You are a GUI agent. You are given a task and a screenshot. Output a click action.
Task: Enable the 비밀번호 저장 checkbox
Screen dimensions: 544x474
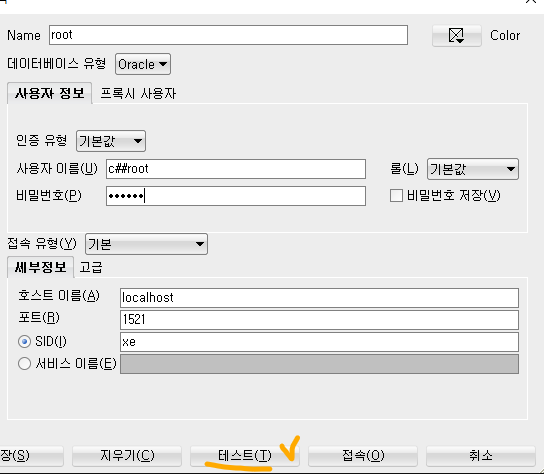tap(396, 195)
